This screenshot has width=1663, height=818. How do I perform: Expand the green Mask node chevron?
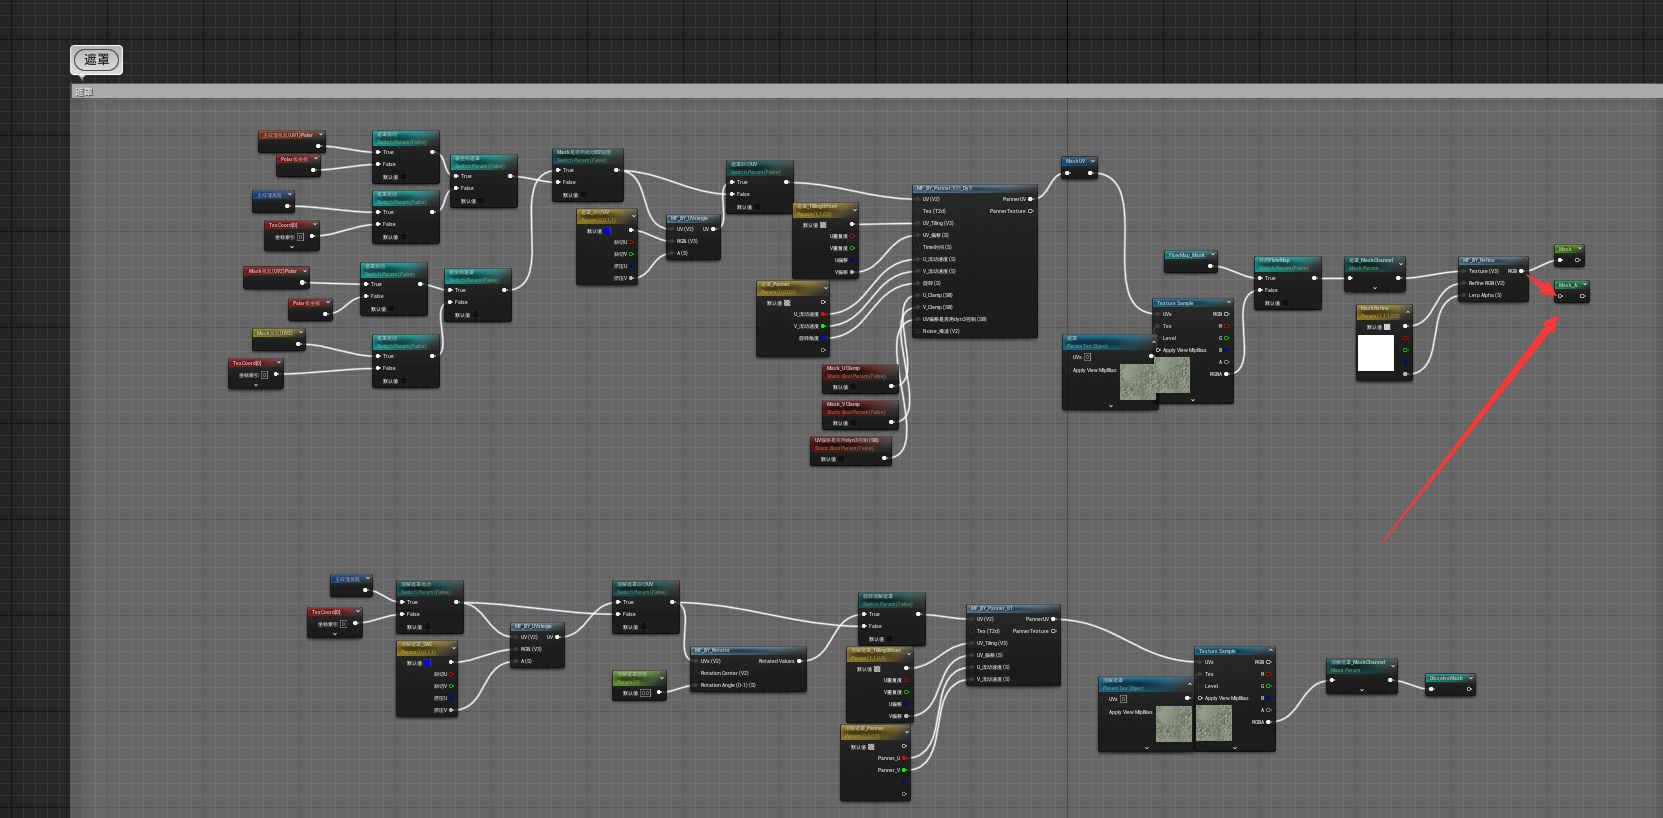1580,249
